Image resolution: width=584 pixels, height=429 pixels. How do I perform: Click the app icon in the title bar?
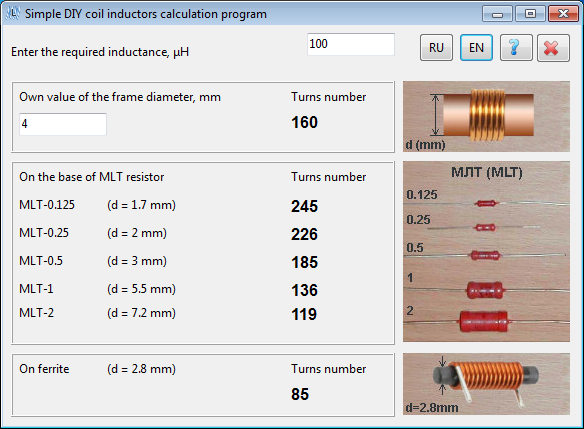[x=13, y=14]
